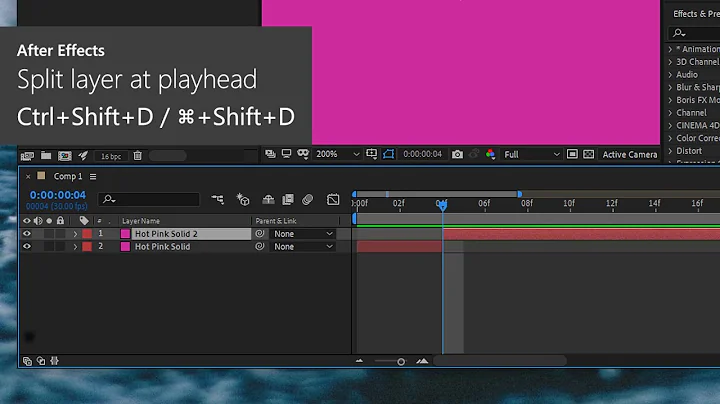Open Comp 1 panel menu icon
This screenshot has height=404, width=720.
(x=93, y=176)
